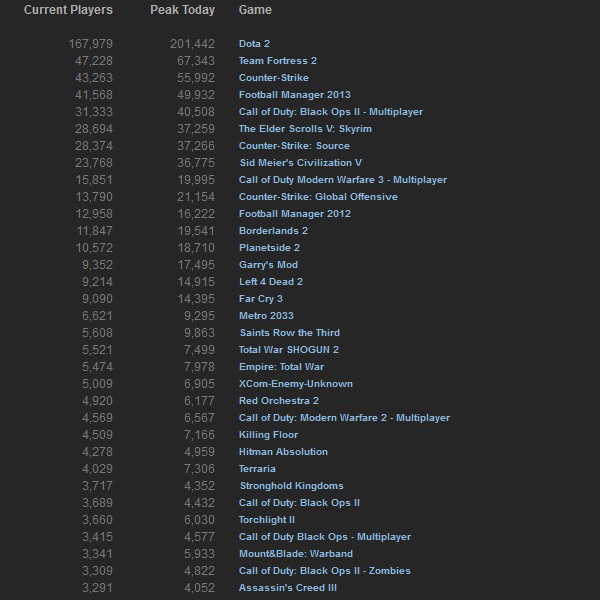Select the Left 4 Dead 2 link
This screenshot has height=600, width=600.
coord(270,282)
